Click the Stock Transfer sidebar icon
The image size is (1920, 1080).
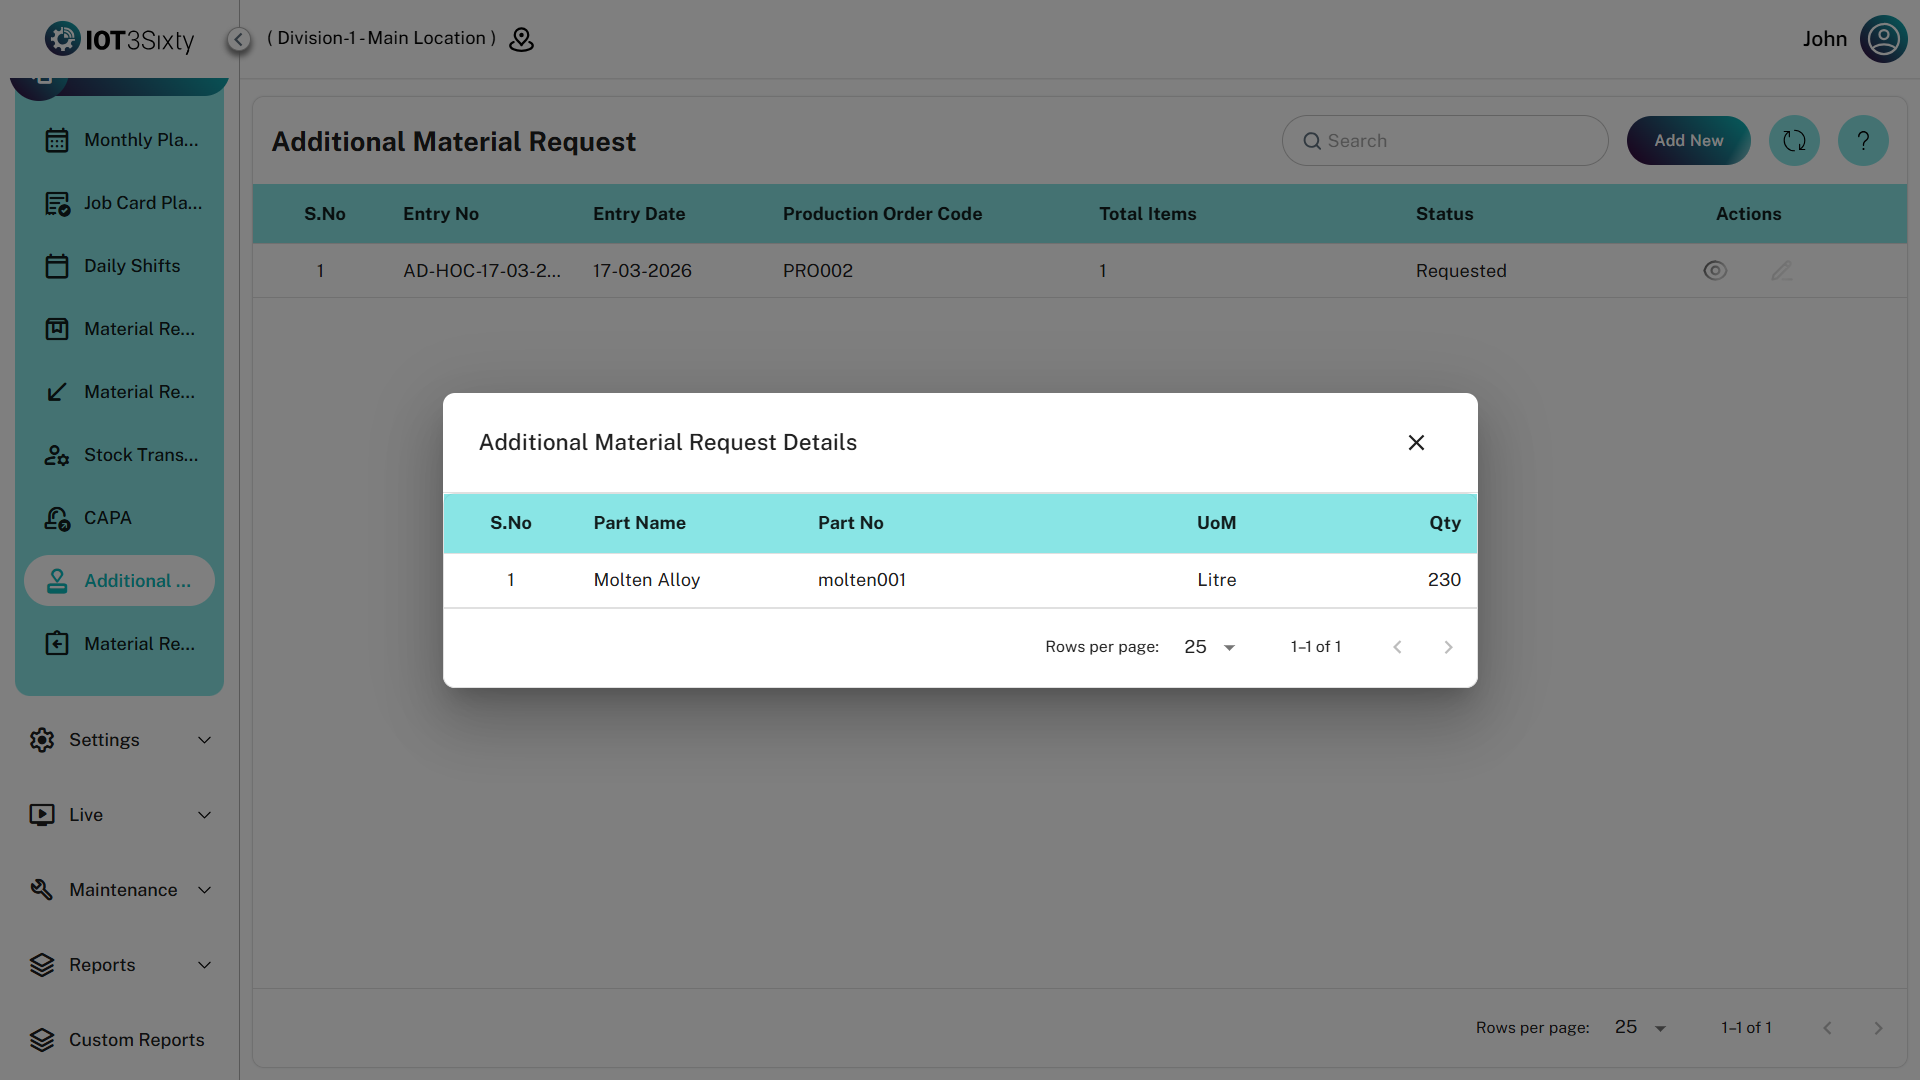(57, 455)
